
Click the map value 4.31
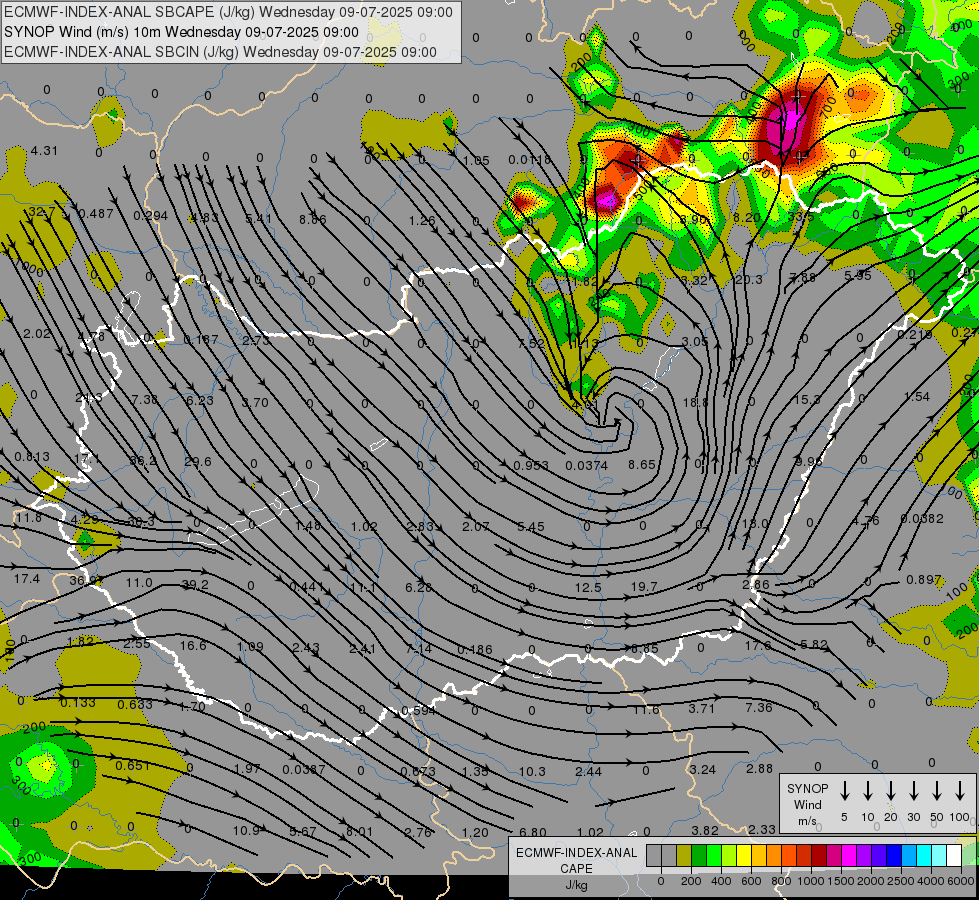pyautogui.click(x=44, y=151)
